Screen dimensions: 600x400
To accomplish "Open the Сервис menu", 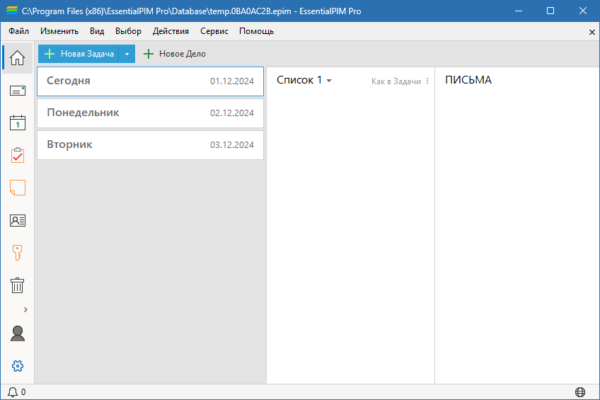I will 214,31.
